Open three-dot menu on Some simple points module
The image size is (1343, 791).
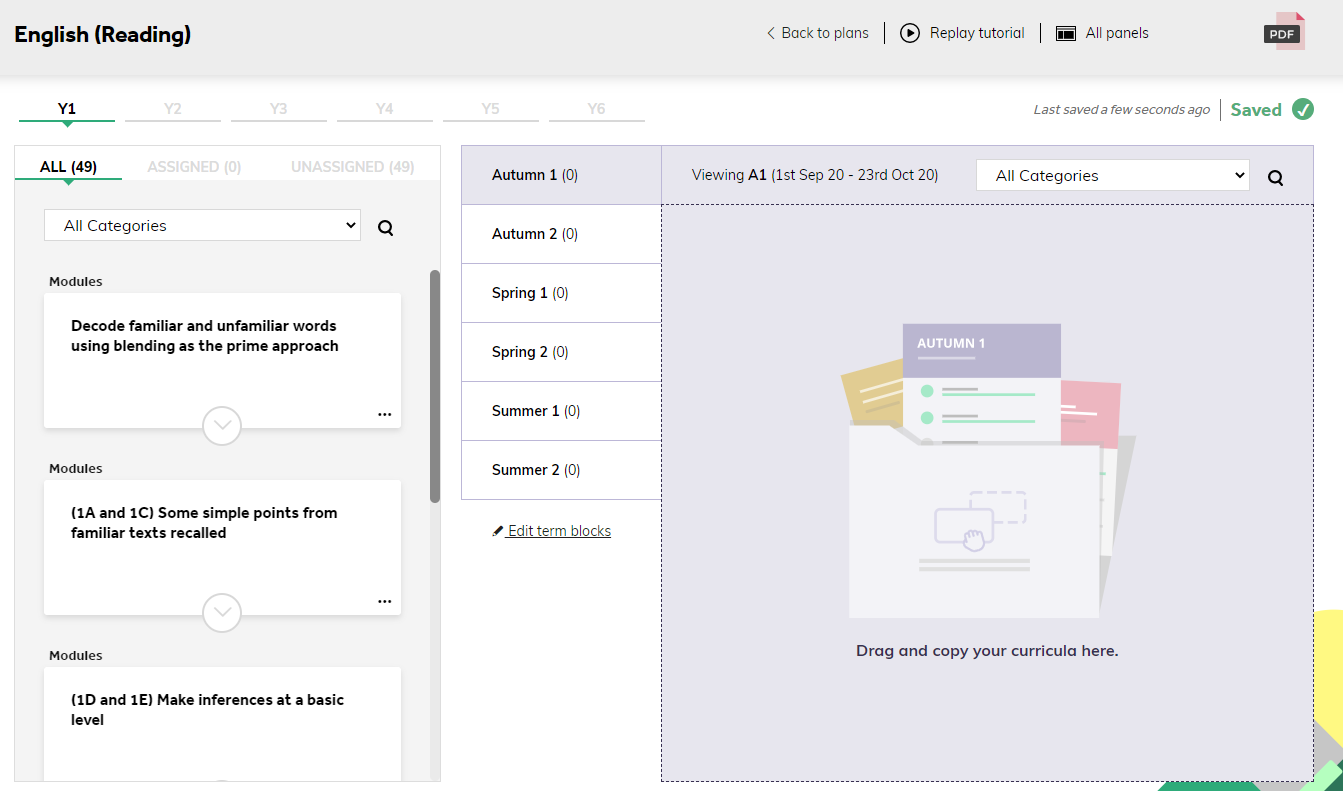pyautogui.click(x=385, y=601)
